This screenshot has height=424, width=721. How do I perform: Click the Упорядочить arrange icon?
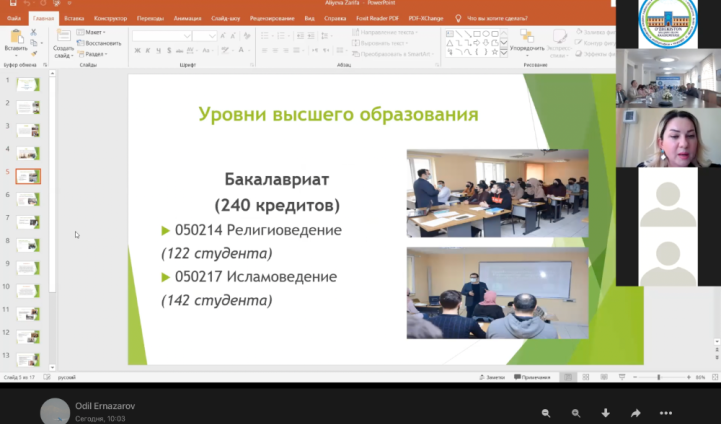click(527, 36)
